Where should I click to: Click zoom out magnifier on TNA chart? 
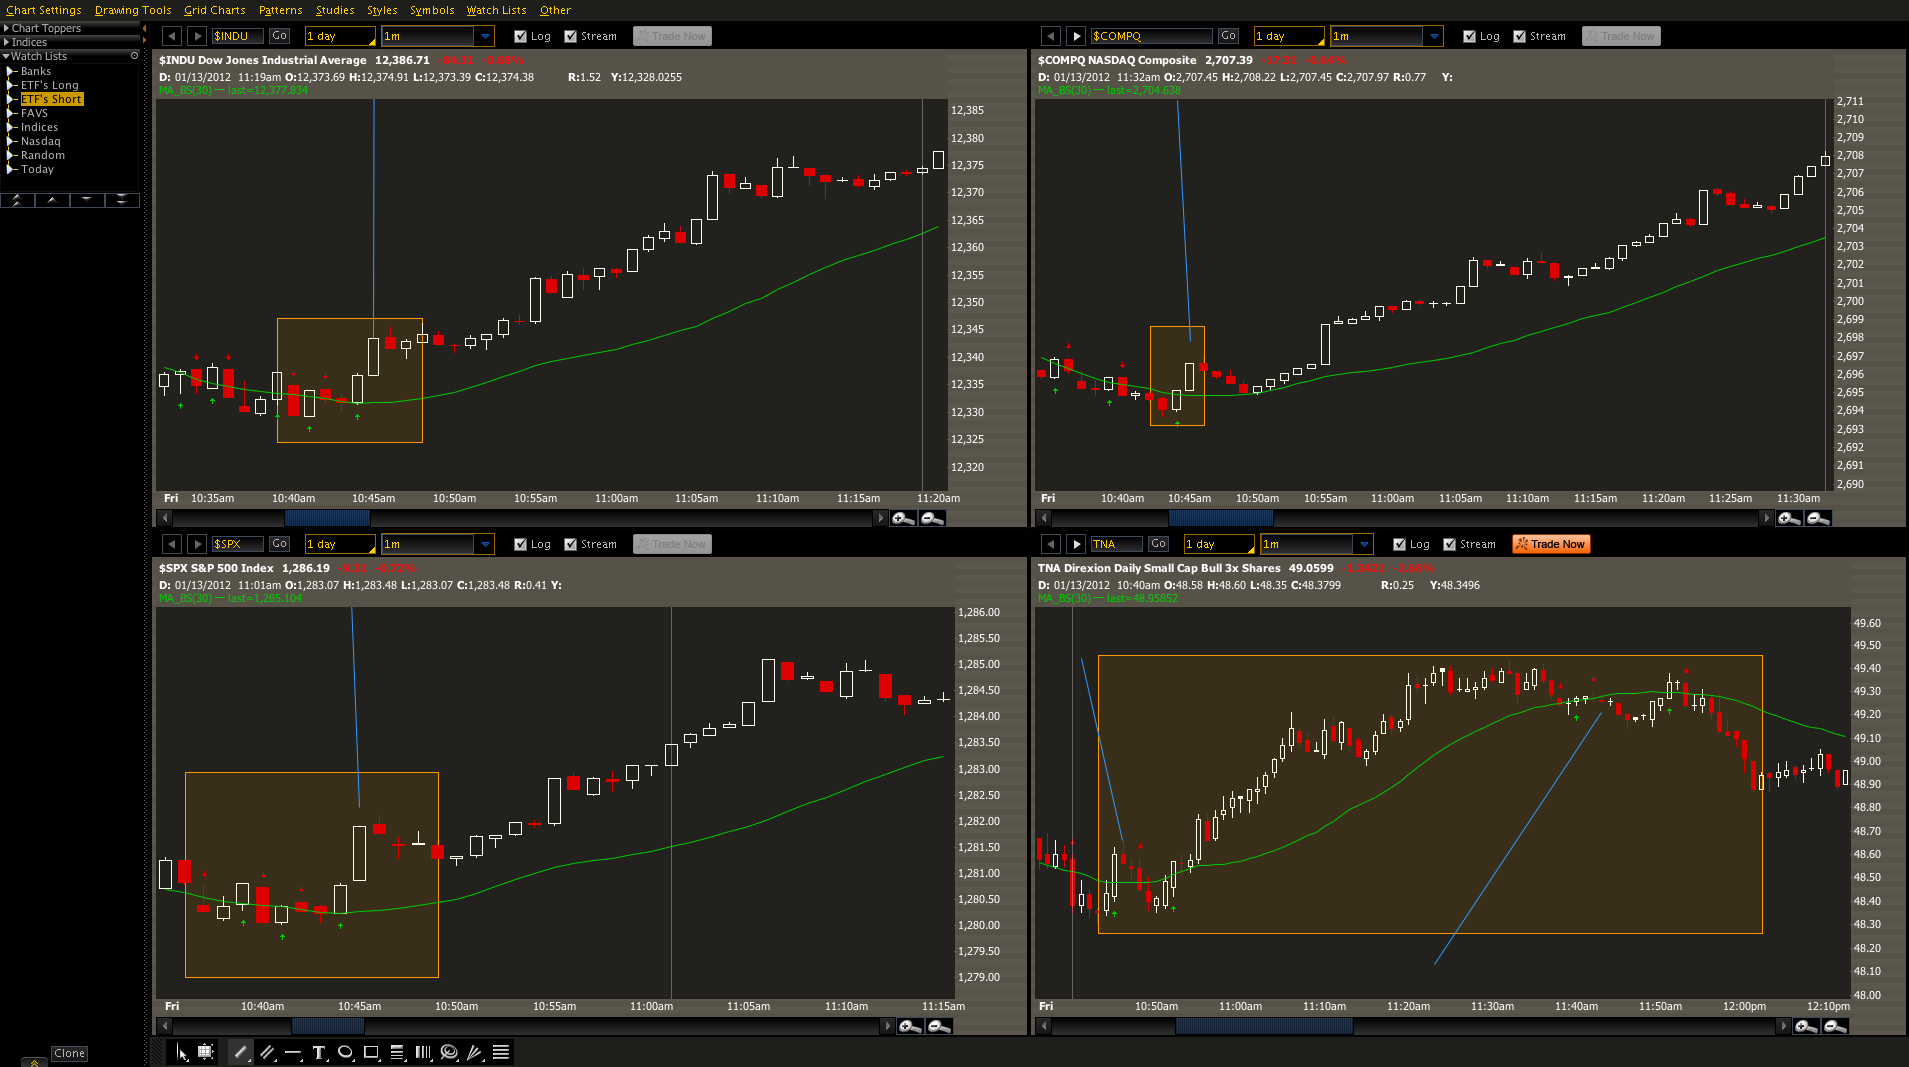pyautogui.click(x=1834, y=1026)
